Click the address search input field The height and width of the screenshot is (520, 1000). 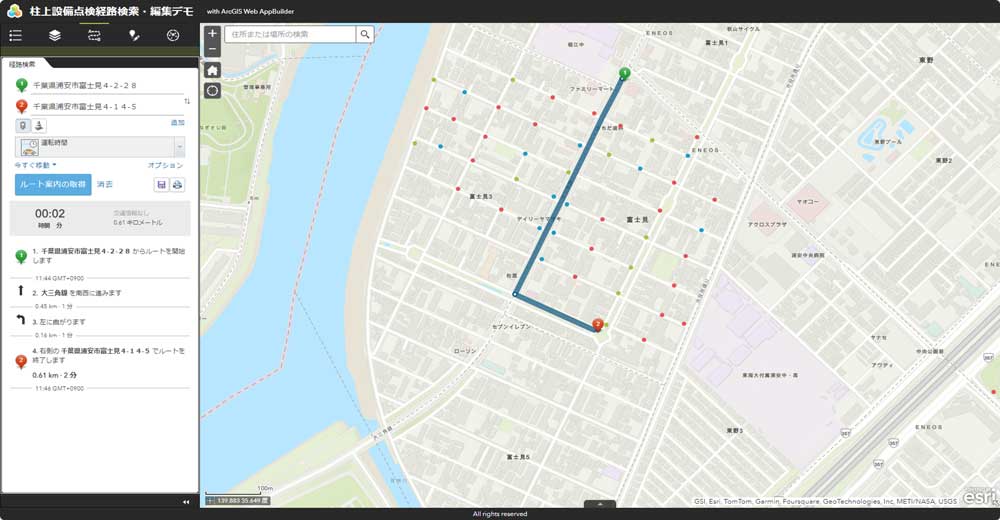point(290,34)
